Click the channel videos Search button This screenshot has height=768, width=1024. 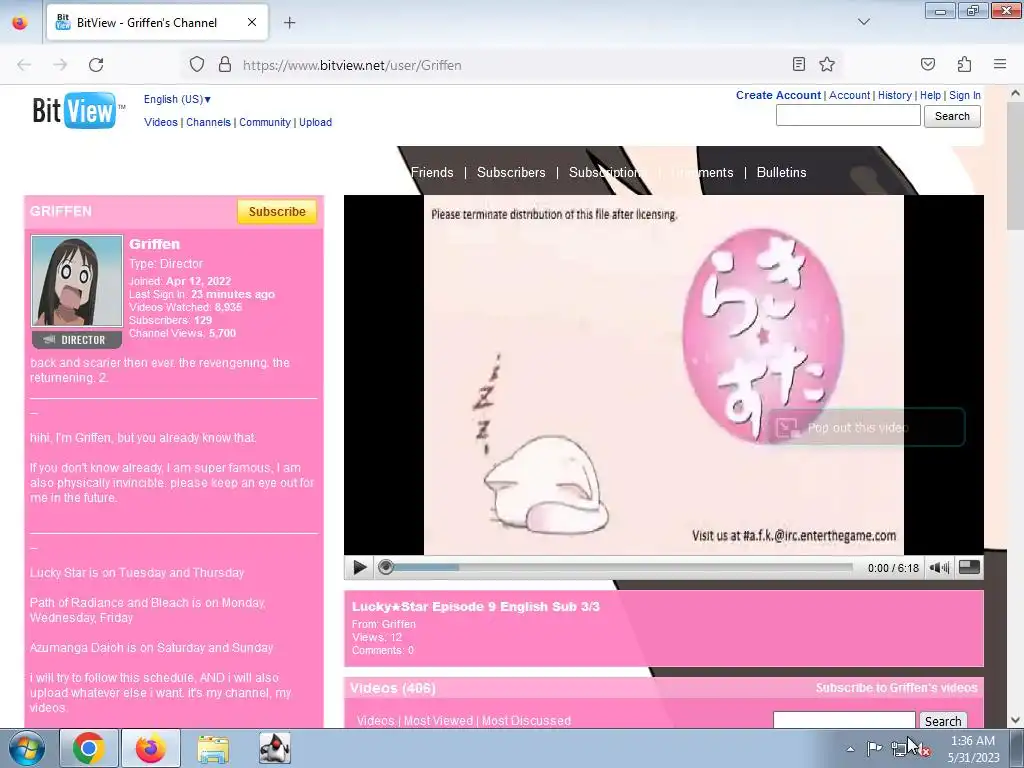click(943, 721)
